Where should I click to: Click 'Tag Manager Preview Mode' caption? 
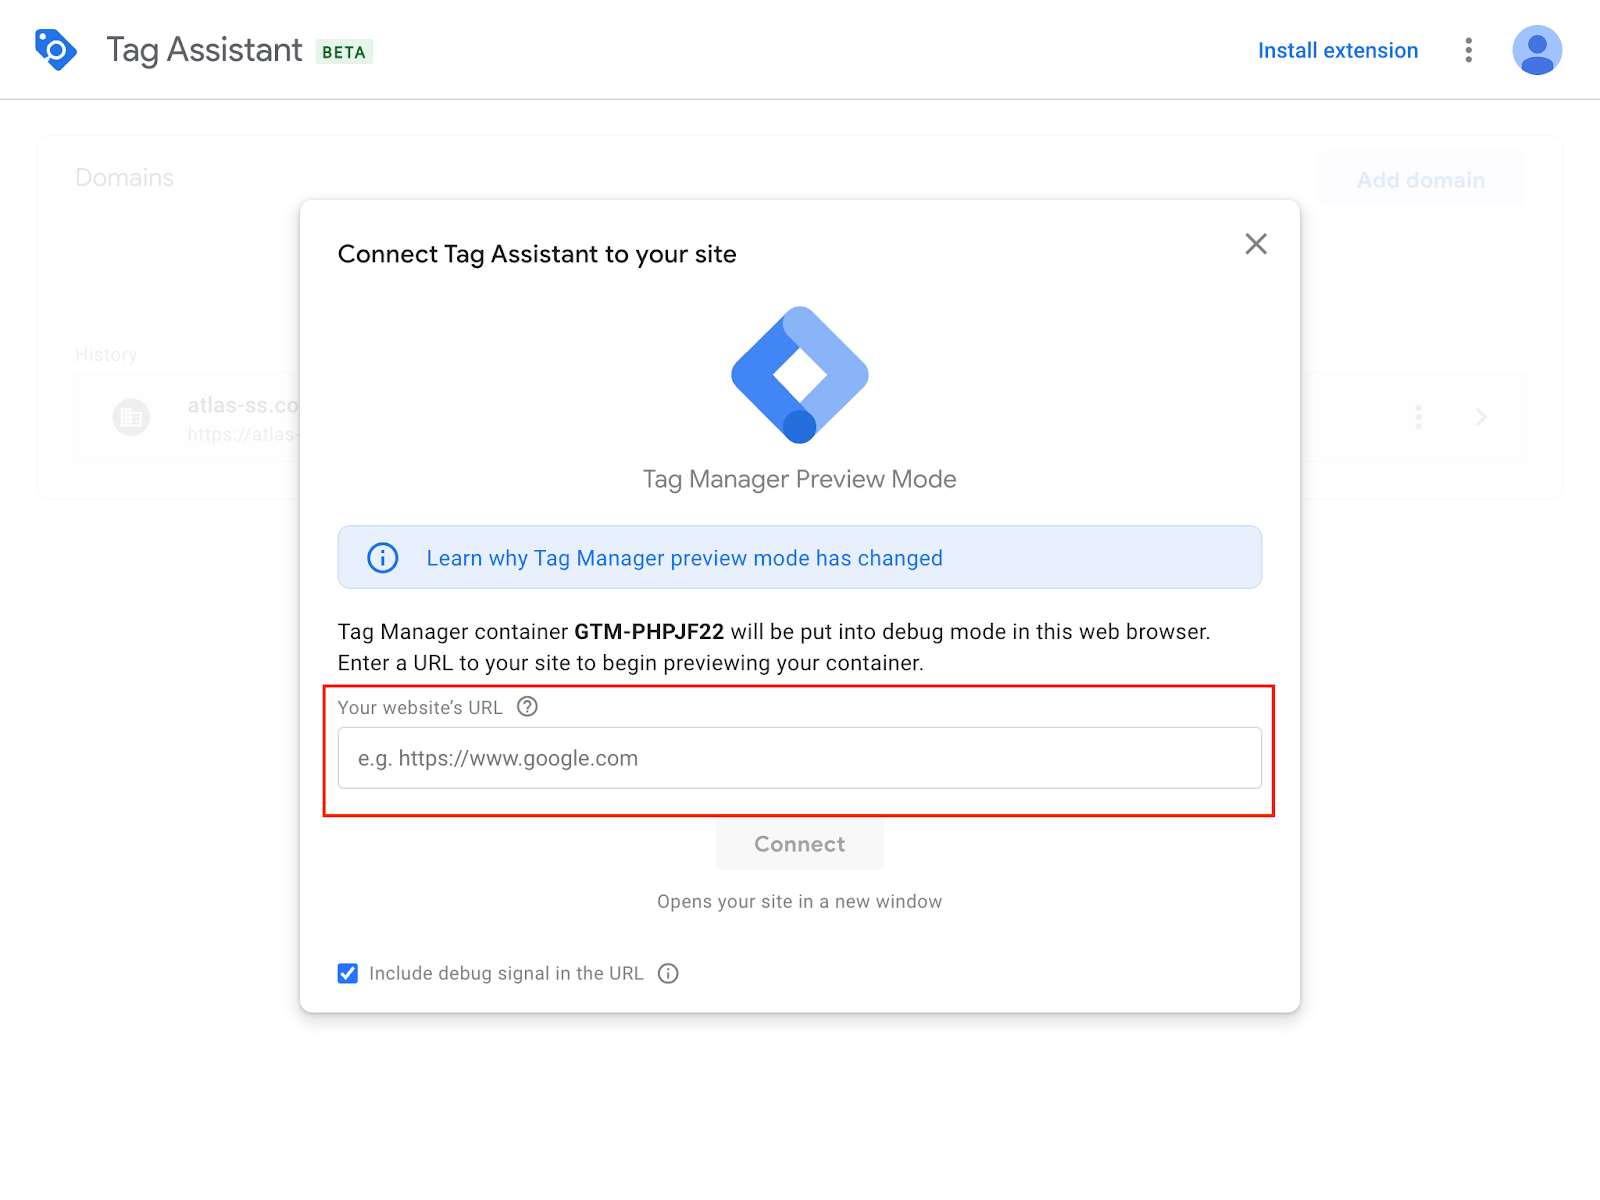click(x=800, y=480)
